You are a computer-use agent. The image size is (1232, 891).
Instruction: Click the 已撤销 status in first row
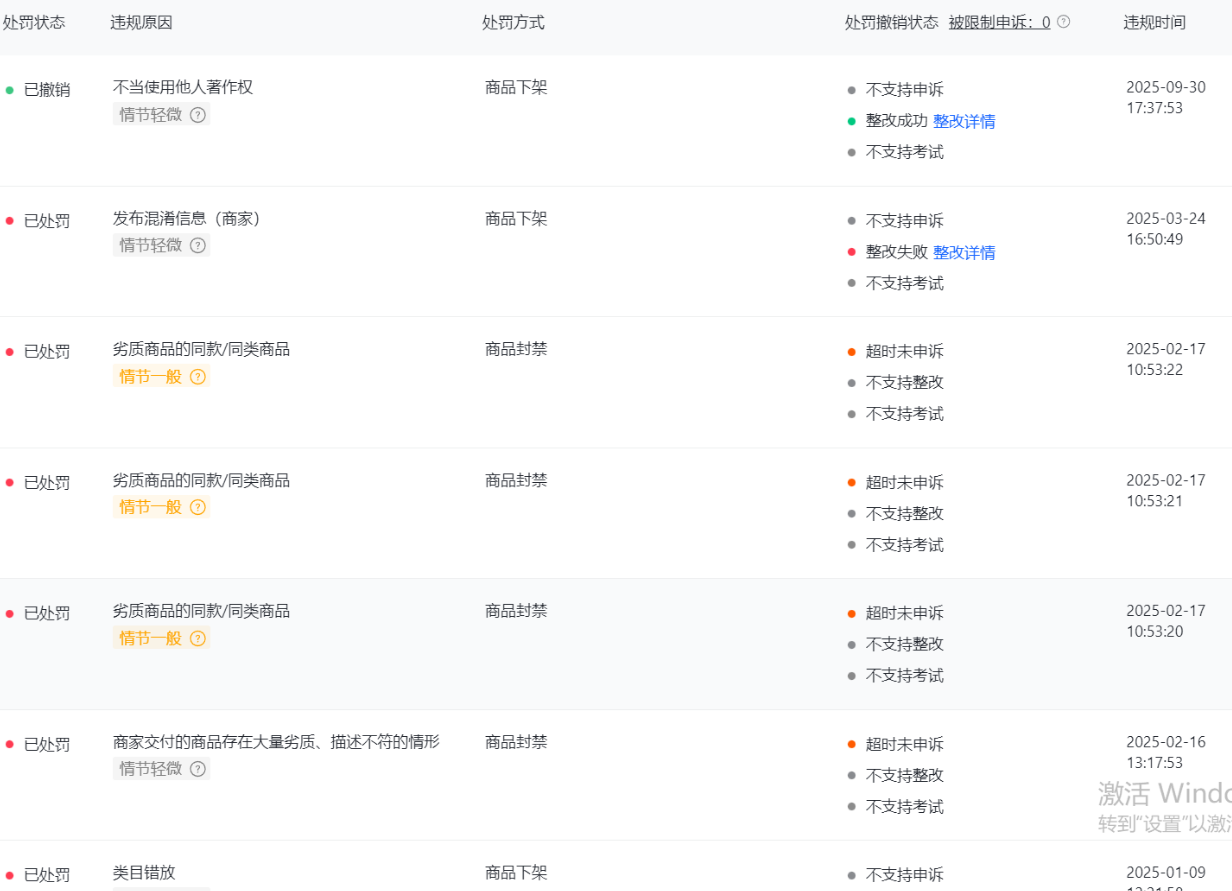(x=46, y=90)
